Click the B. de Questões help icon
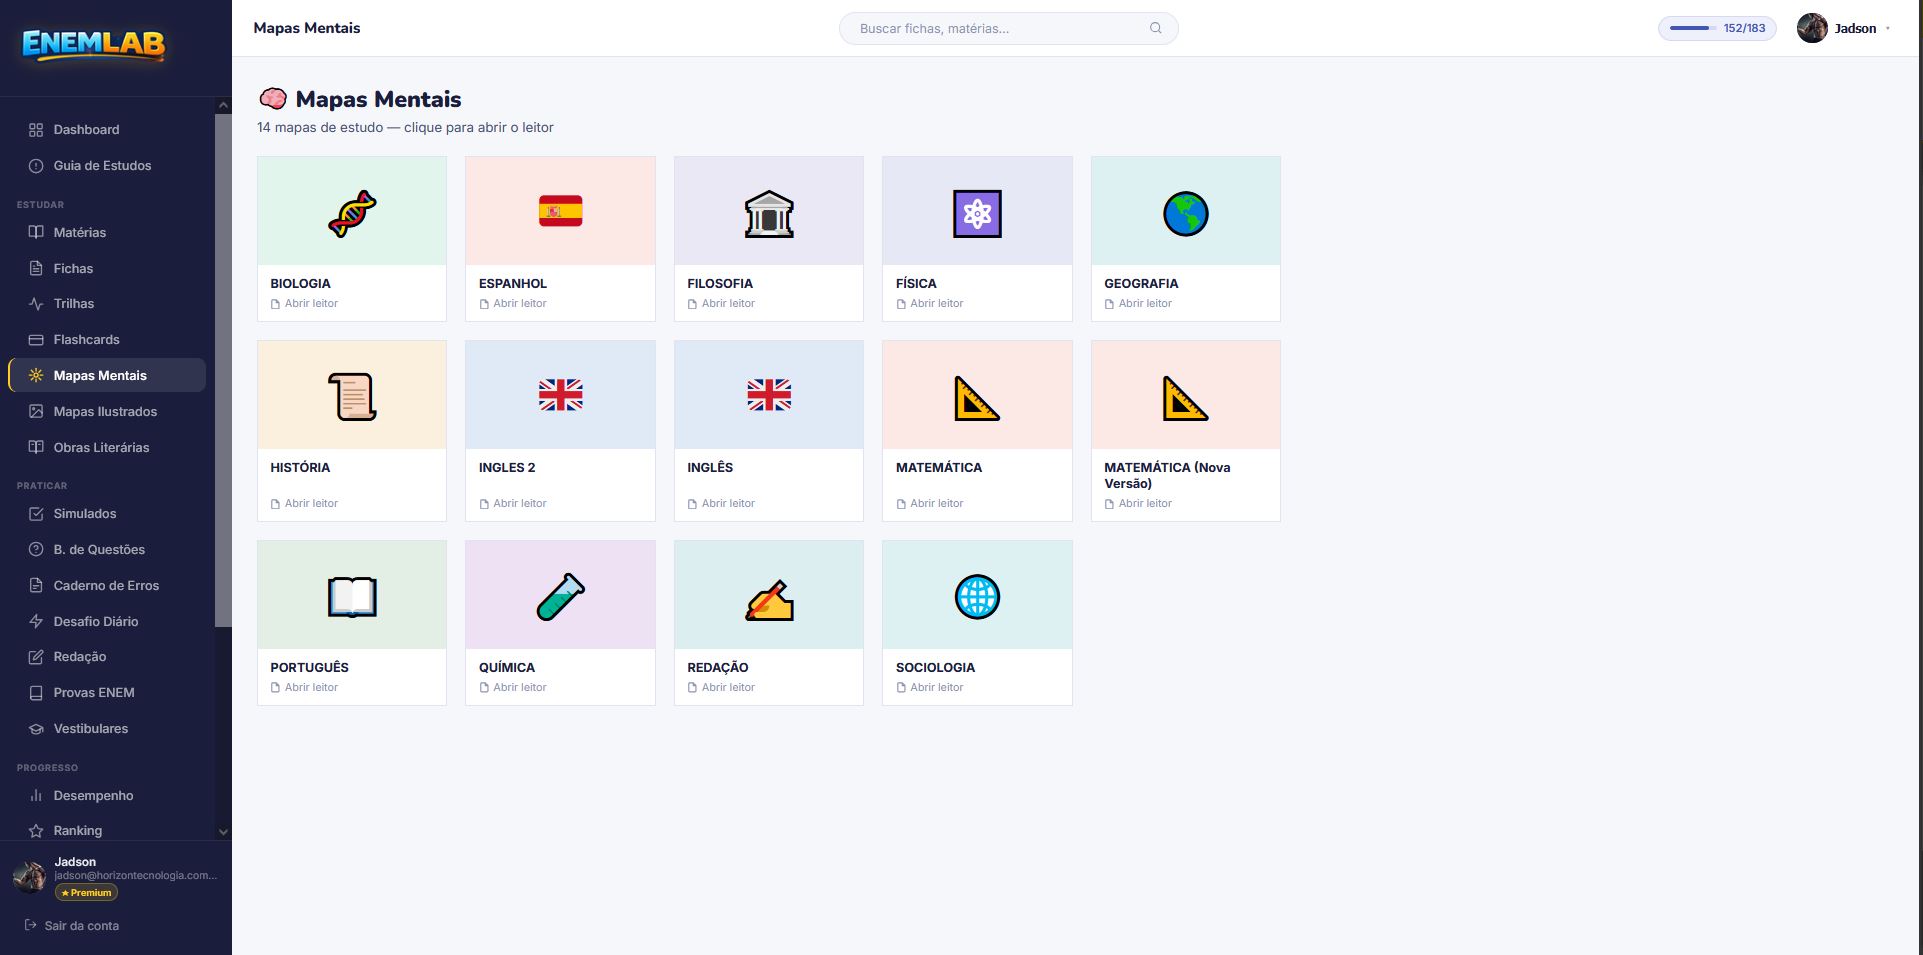The width and height of the screenshot is (1923, 955). coord(36,550)
